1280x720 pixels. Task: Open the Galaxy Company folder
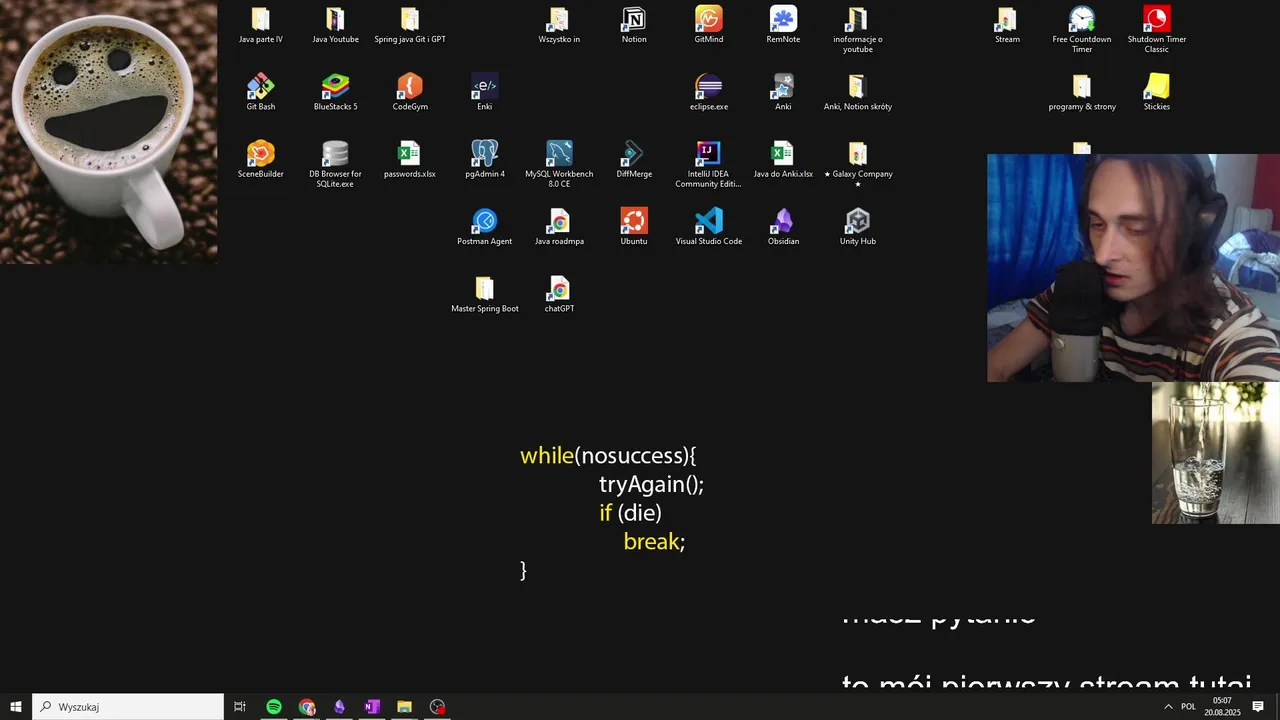tap(858, 164)
